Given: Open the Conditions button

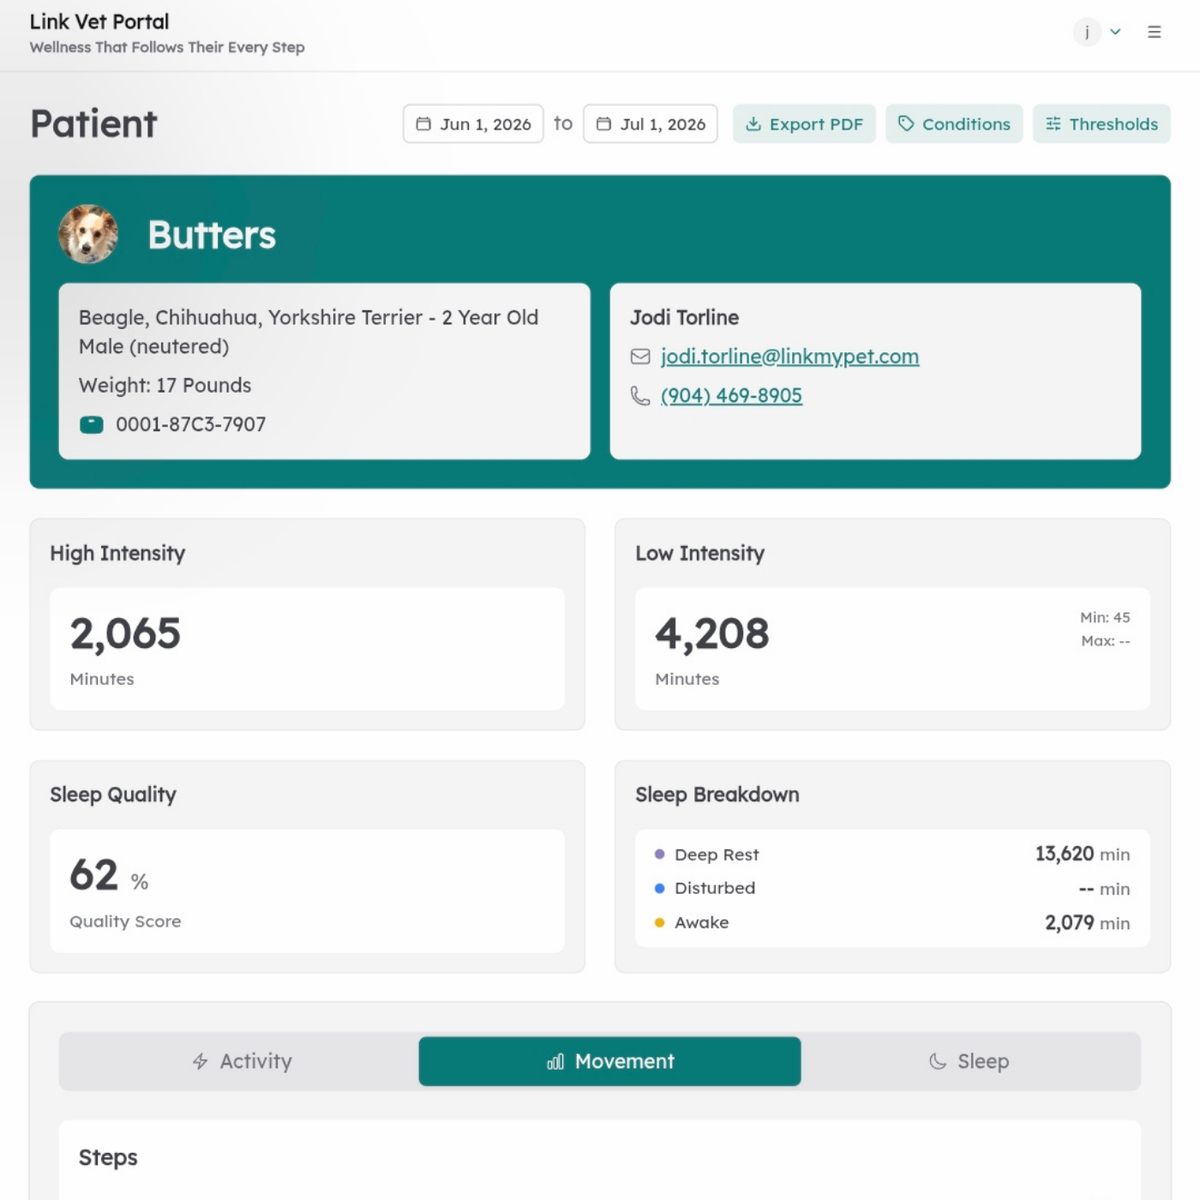Looking at the screenshot, I should click(x=954, y=124).
